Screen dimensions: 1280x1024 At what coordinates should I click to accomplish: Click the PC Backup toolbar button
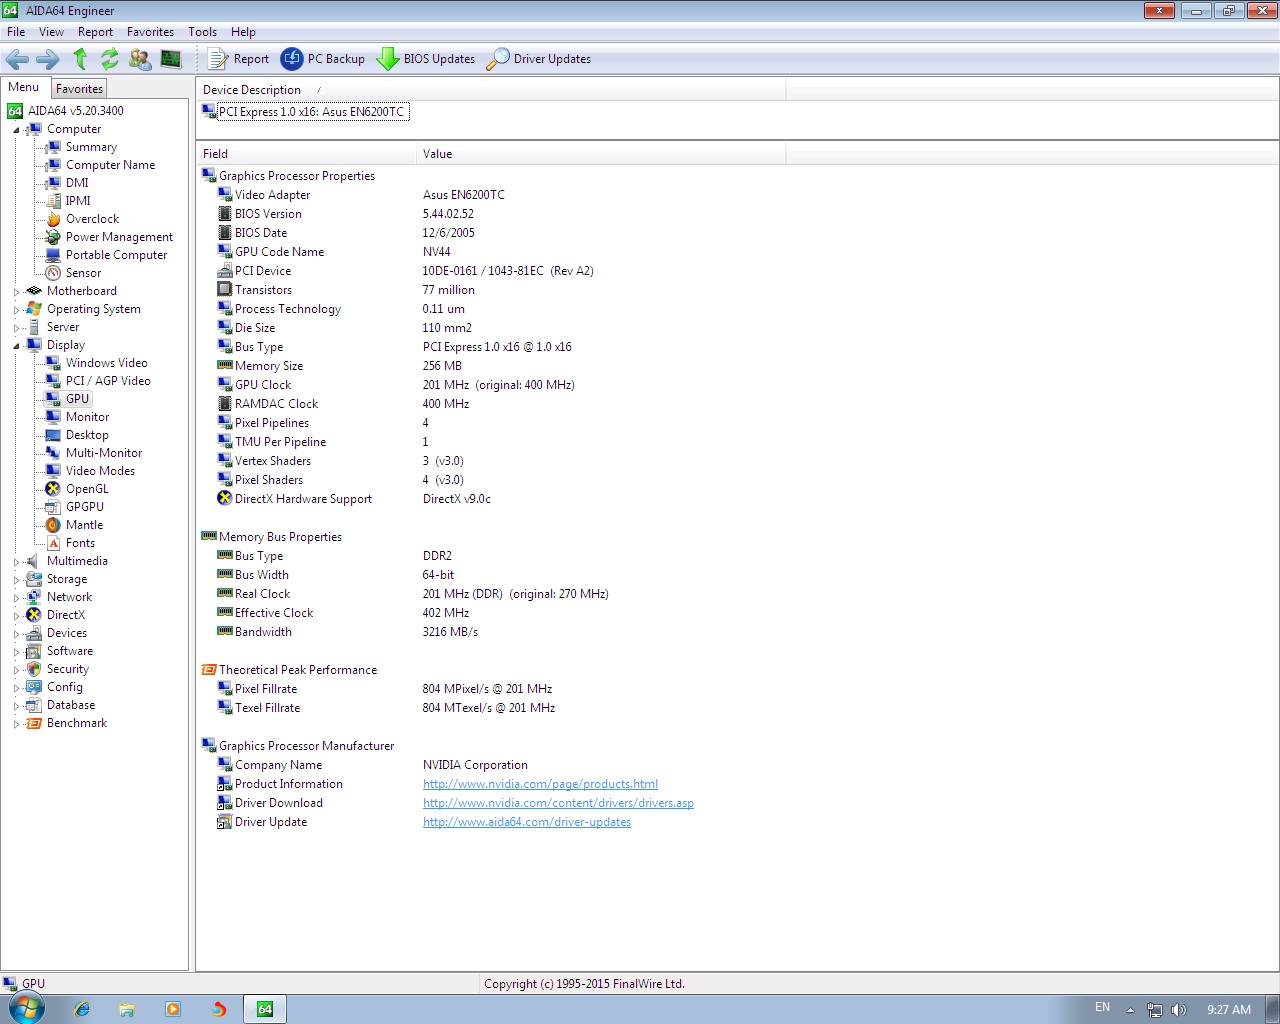323,59
